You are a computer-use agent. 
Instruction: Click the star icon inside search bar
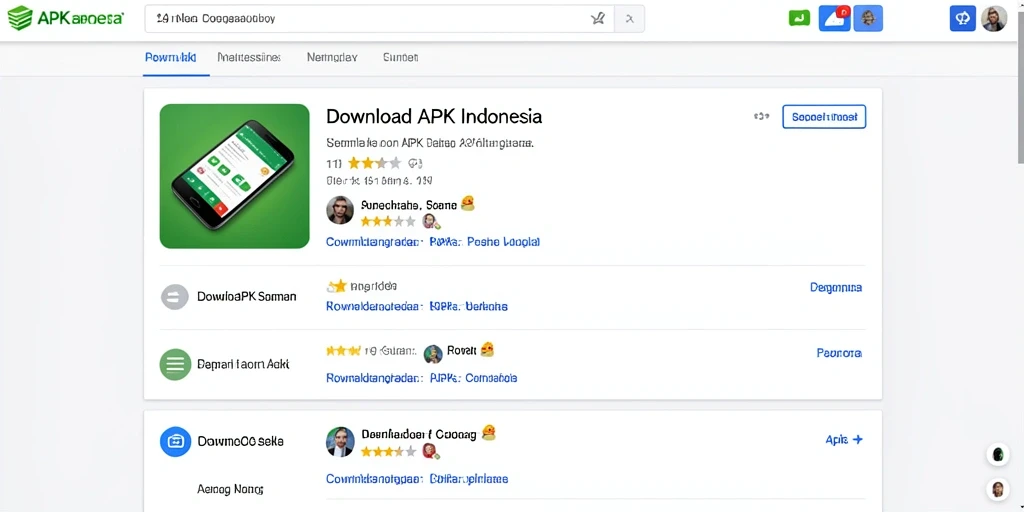[x=598, y=19]
